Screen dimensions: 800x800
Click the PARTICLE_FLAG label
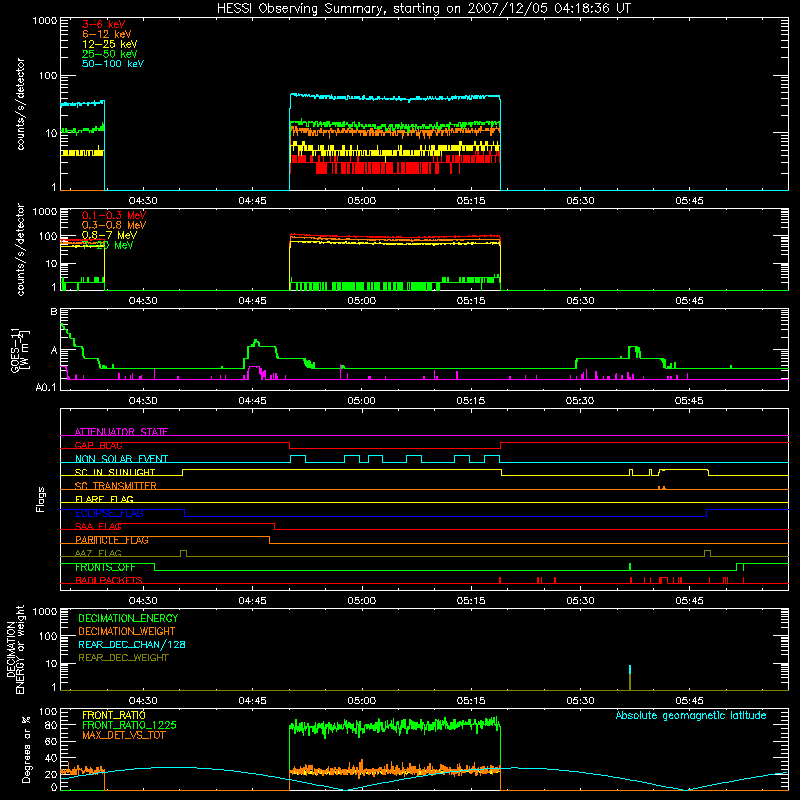point(112,540)
